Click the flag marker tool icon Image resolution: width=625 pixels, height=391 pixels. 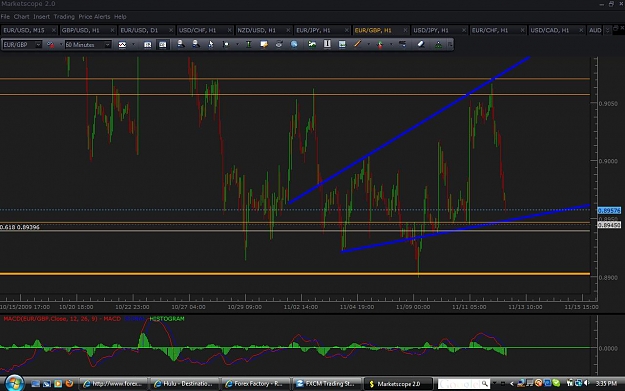226,45
